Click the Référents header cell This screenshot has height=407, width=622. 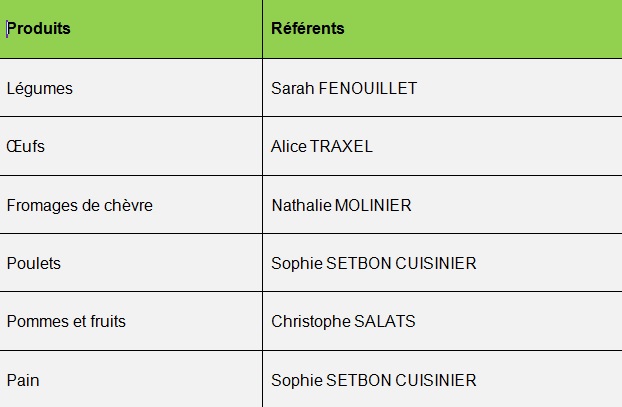click(x=442, y=29)
